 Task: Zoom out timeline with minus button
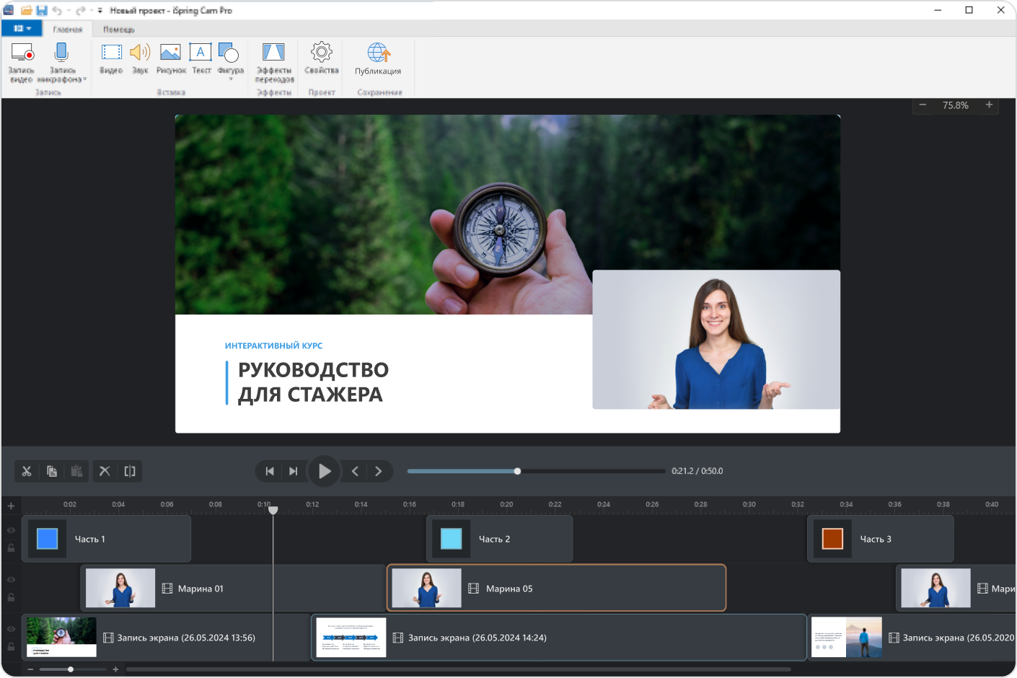point(30,669)
